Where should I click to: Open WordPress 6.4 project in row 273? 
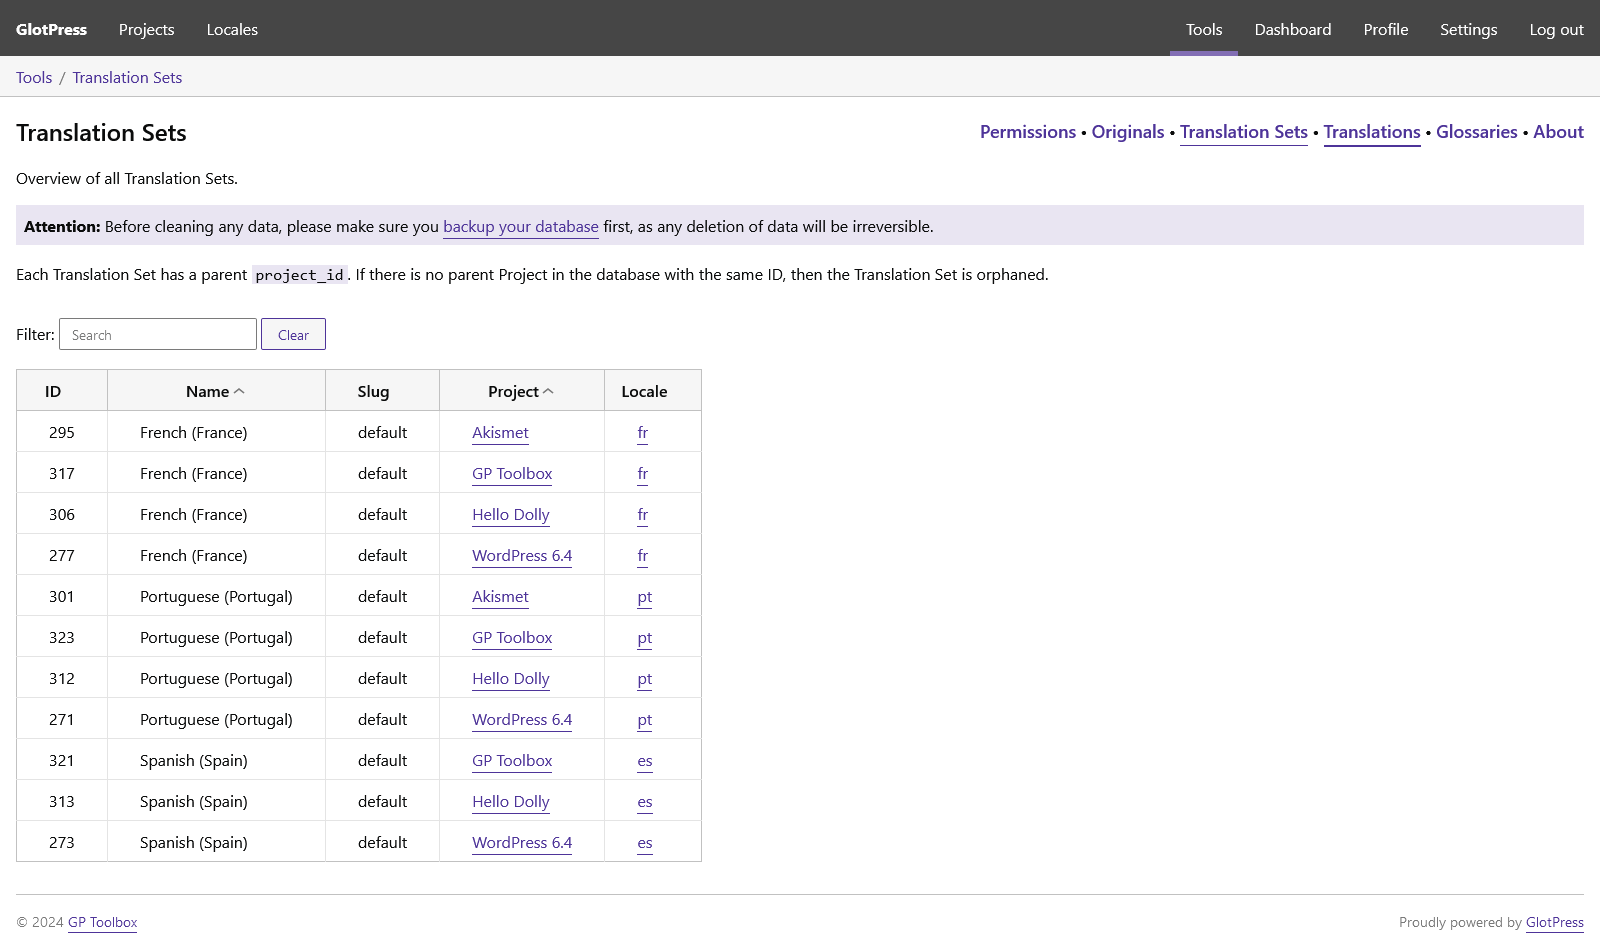coord(522,842)
